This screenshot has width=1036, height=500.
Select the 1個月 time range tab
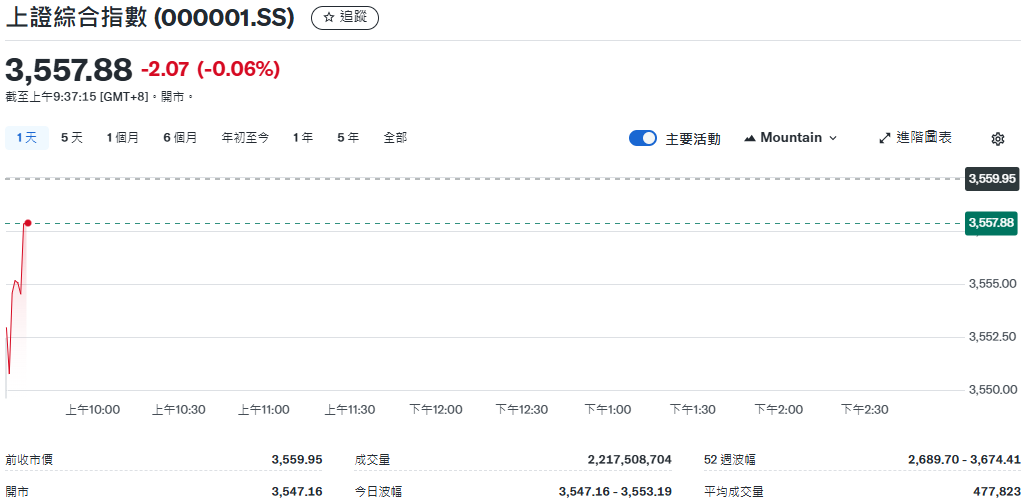(x=123, y=138)
